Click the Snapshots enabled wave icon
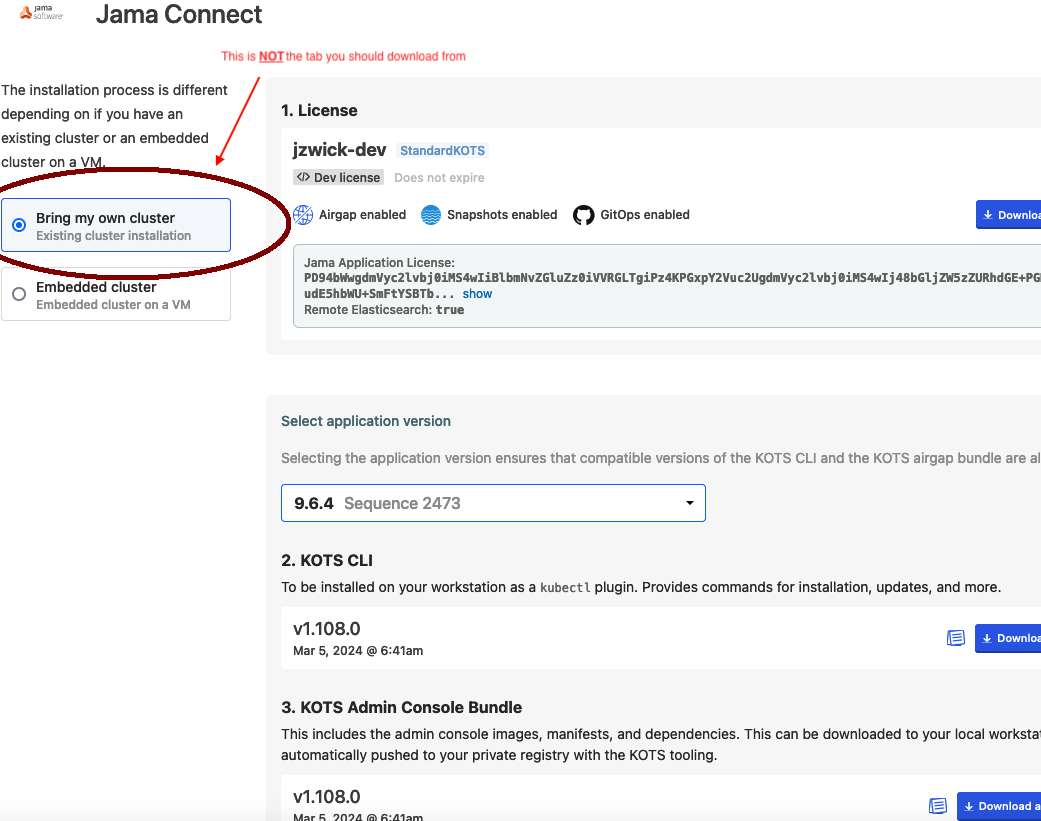Viewport: 1041px width, 821px height. [x=431, y=215]
